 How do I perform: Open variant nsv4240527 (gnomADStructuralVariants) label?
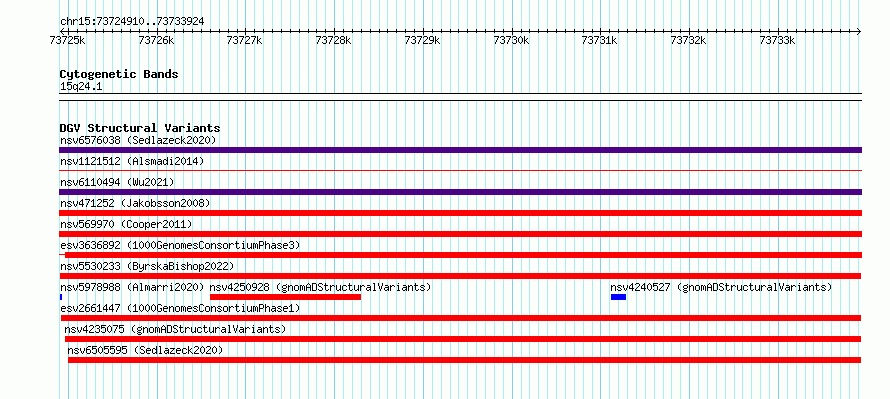pos(721,287)
